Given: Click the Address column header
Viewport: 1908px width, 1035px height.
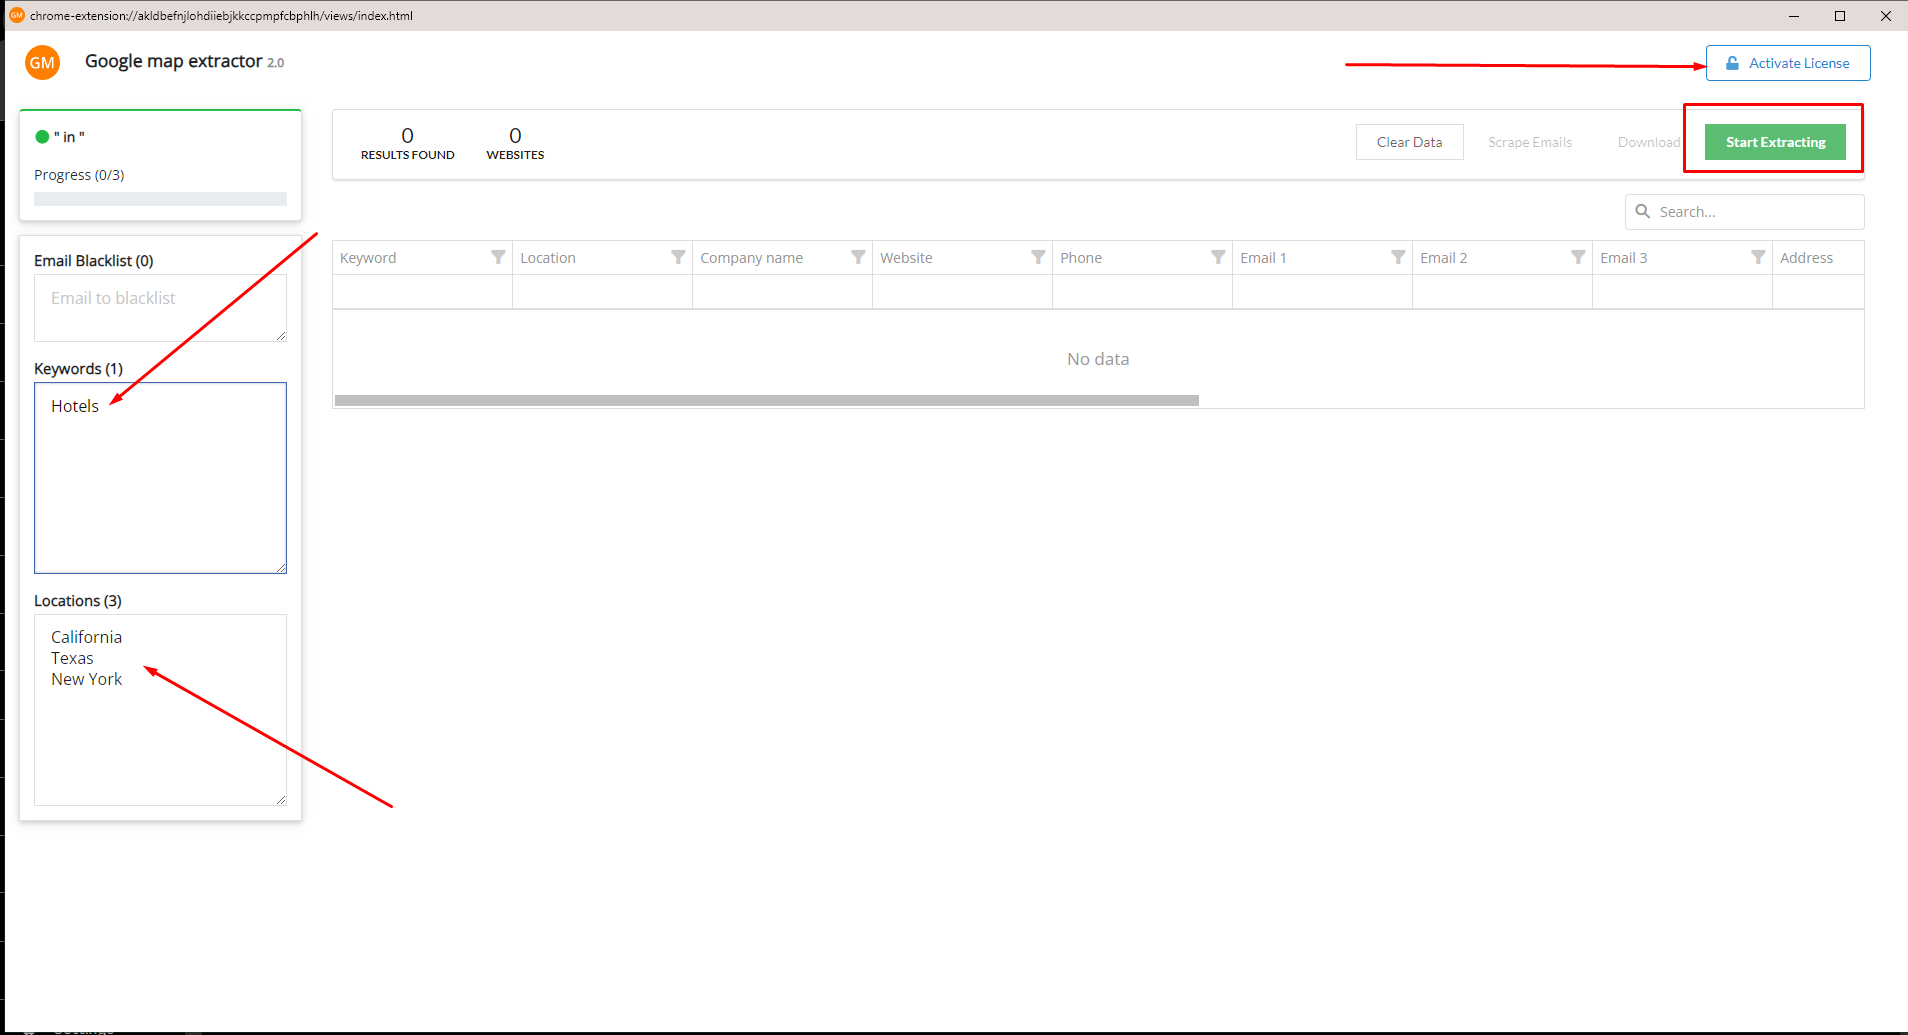Looking at the screenshot, I should pyautogui.click(x=1818, y=257).
